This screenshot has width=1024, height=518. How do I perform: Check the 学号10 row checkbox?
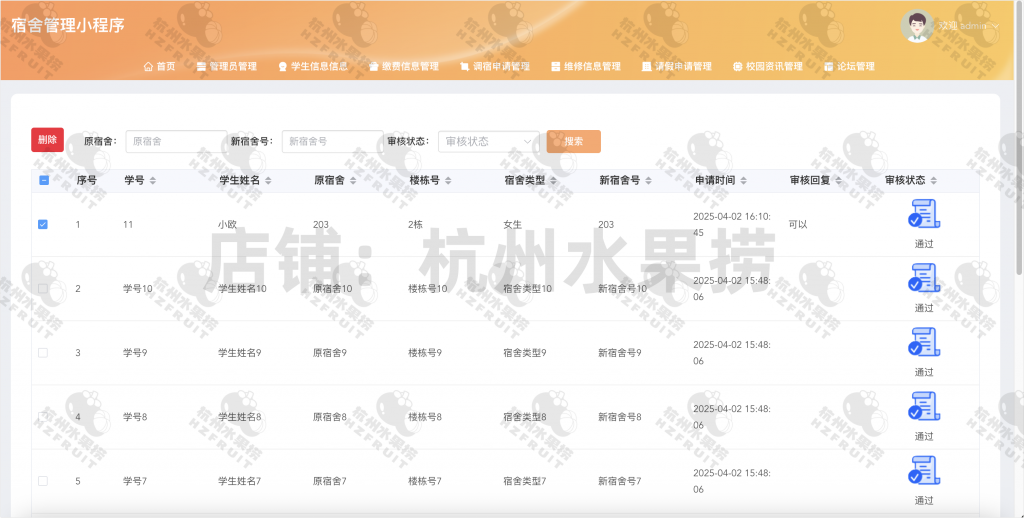coord(43,288)
